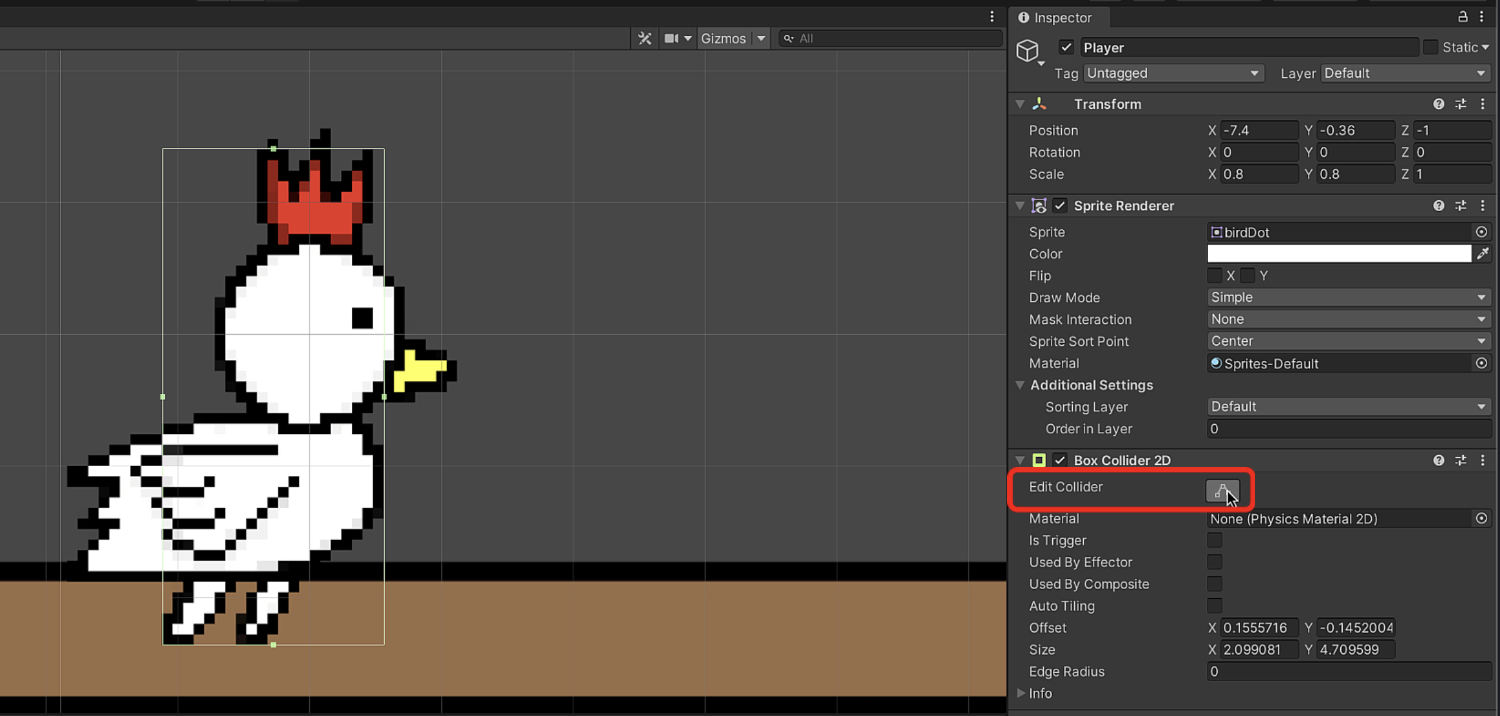Enable the Is Trigger checkbox
The image size is (1500, 716).
click(x=1214, y=540)
